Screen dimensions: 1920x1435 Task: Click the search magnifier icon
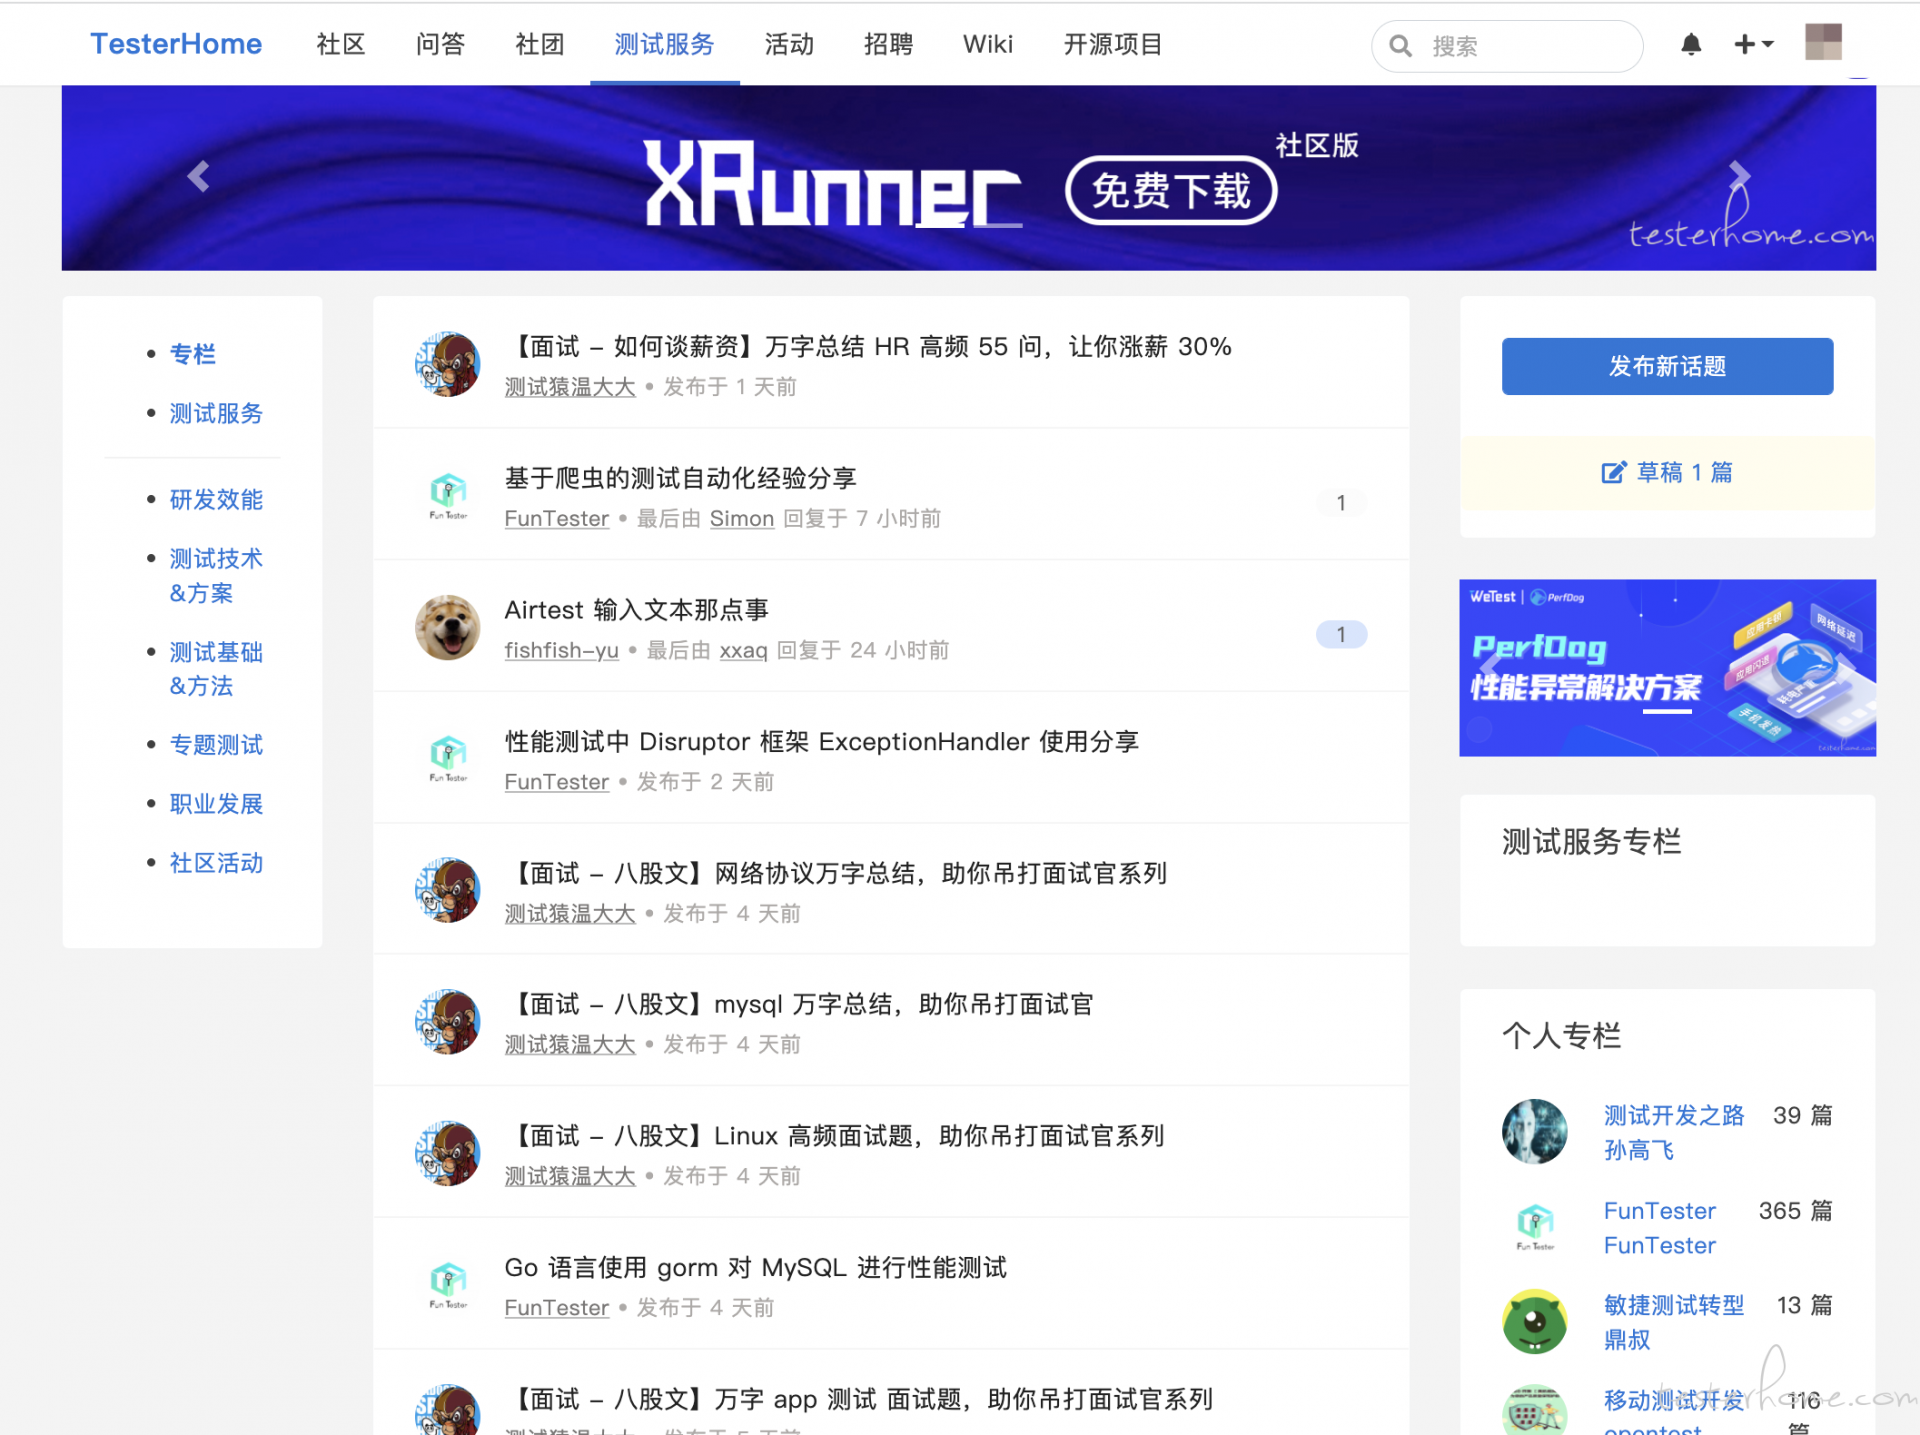(1401, 46)
